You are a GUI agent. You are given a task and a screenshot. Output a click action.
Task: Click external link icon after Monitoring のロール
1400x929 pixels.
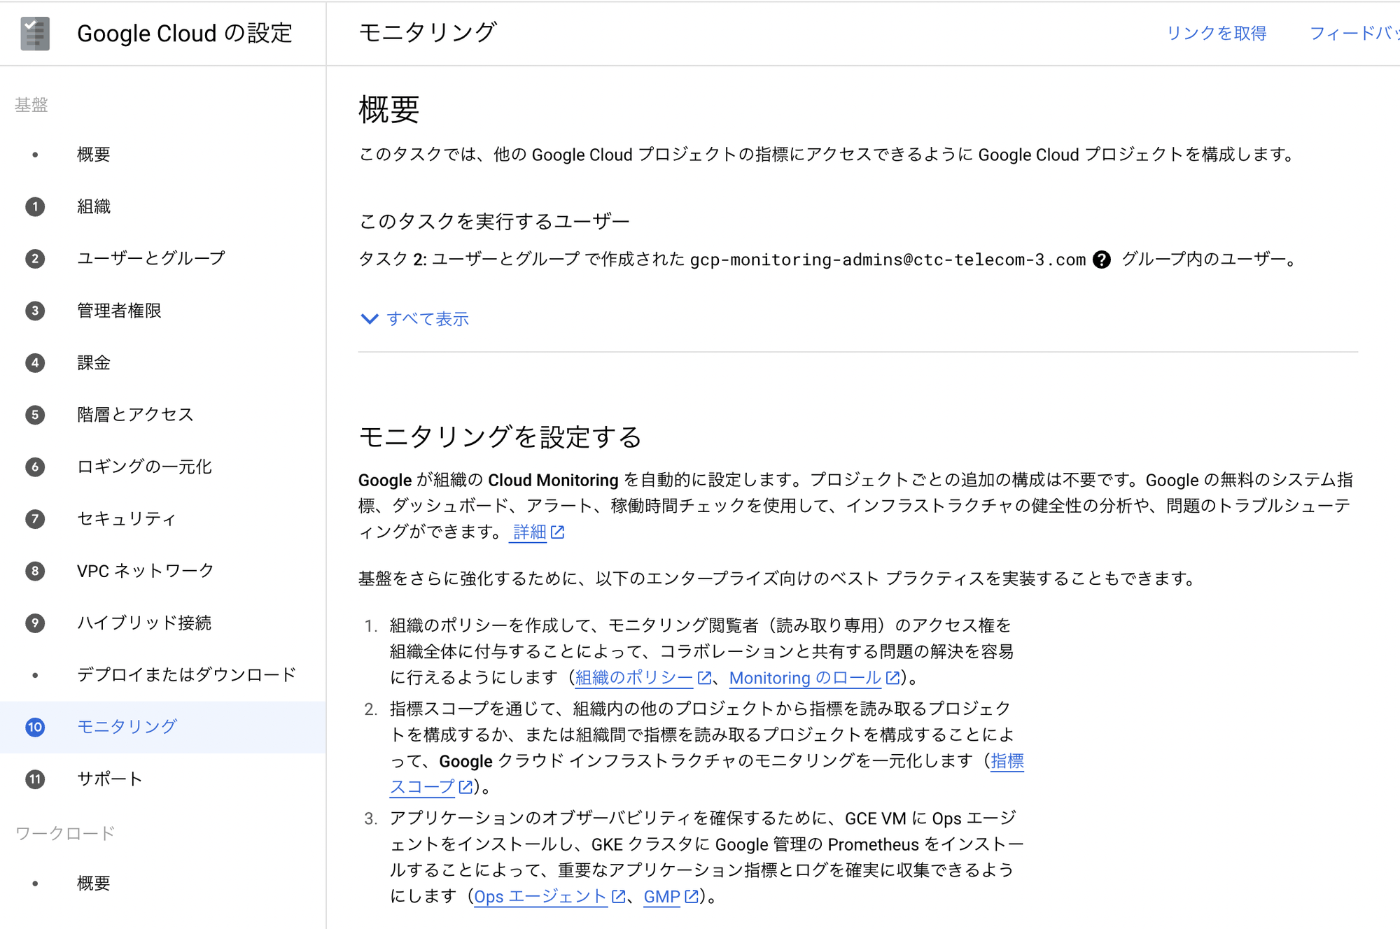(892, 678)
